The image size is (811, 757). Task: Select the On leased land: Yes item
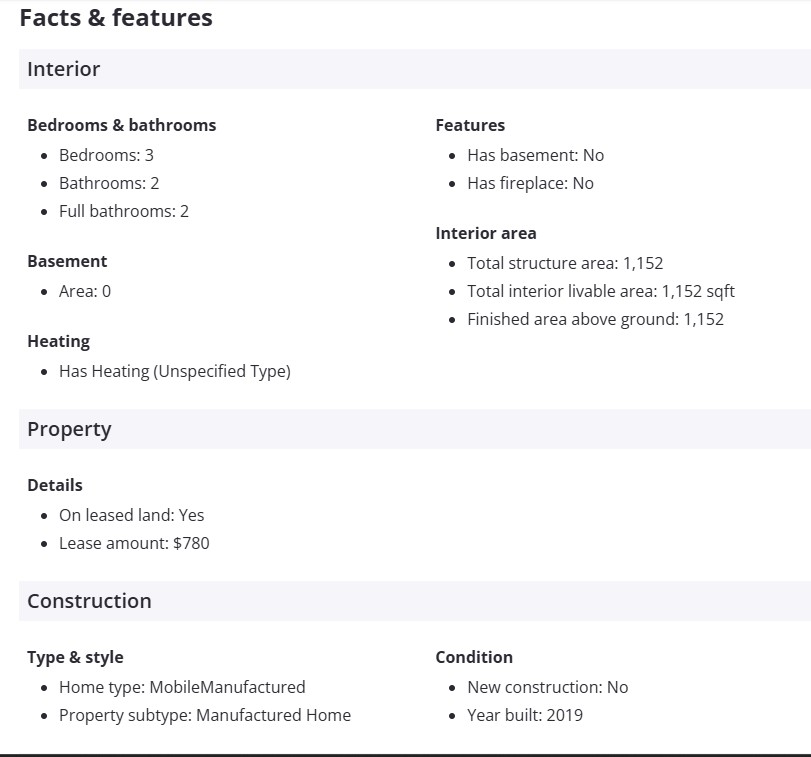[131, 515]
